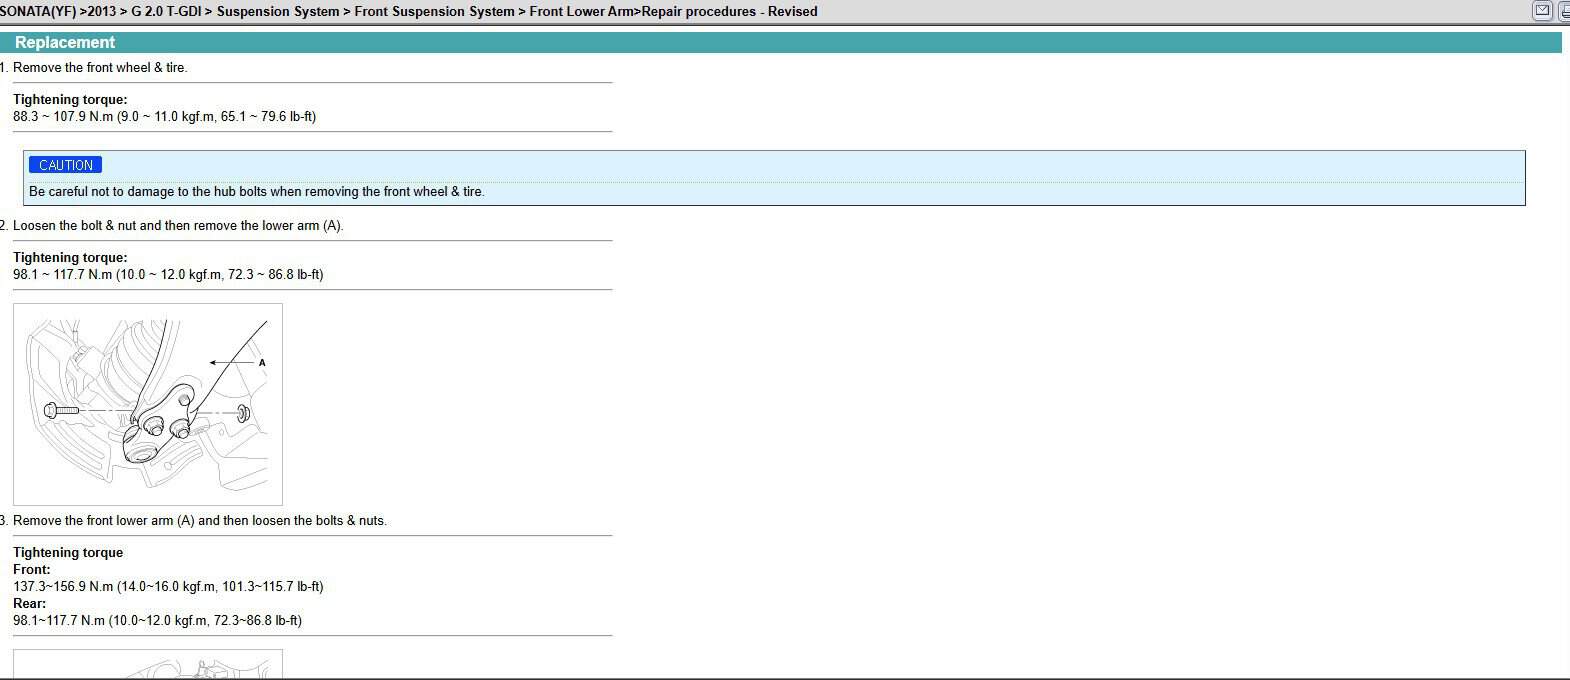Click the email envelope icon
Image resolution: width=1570 pixels, height=680 pixels.
[x=1542, y=11]
